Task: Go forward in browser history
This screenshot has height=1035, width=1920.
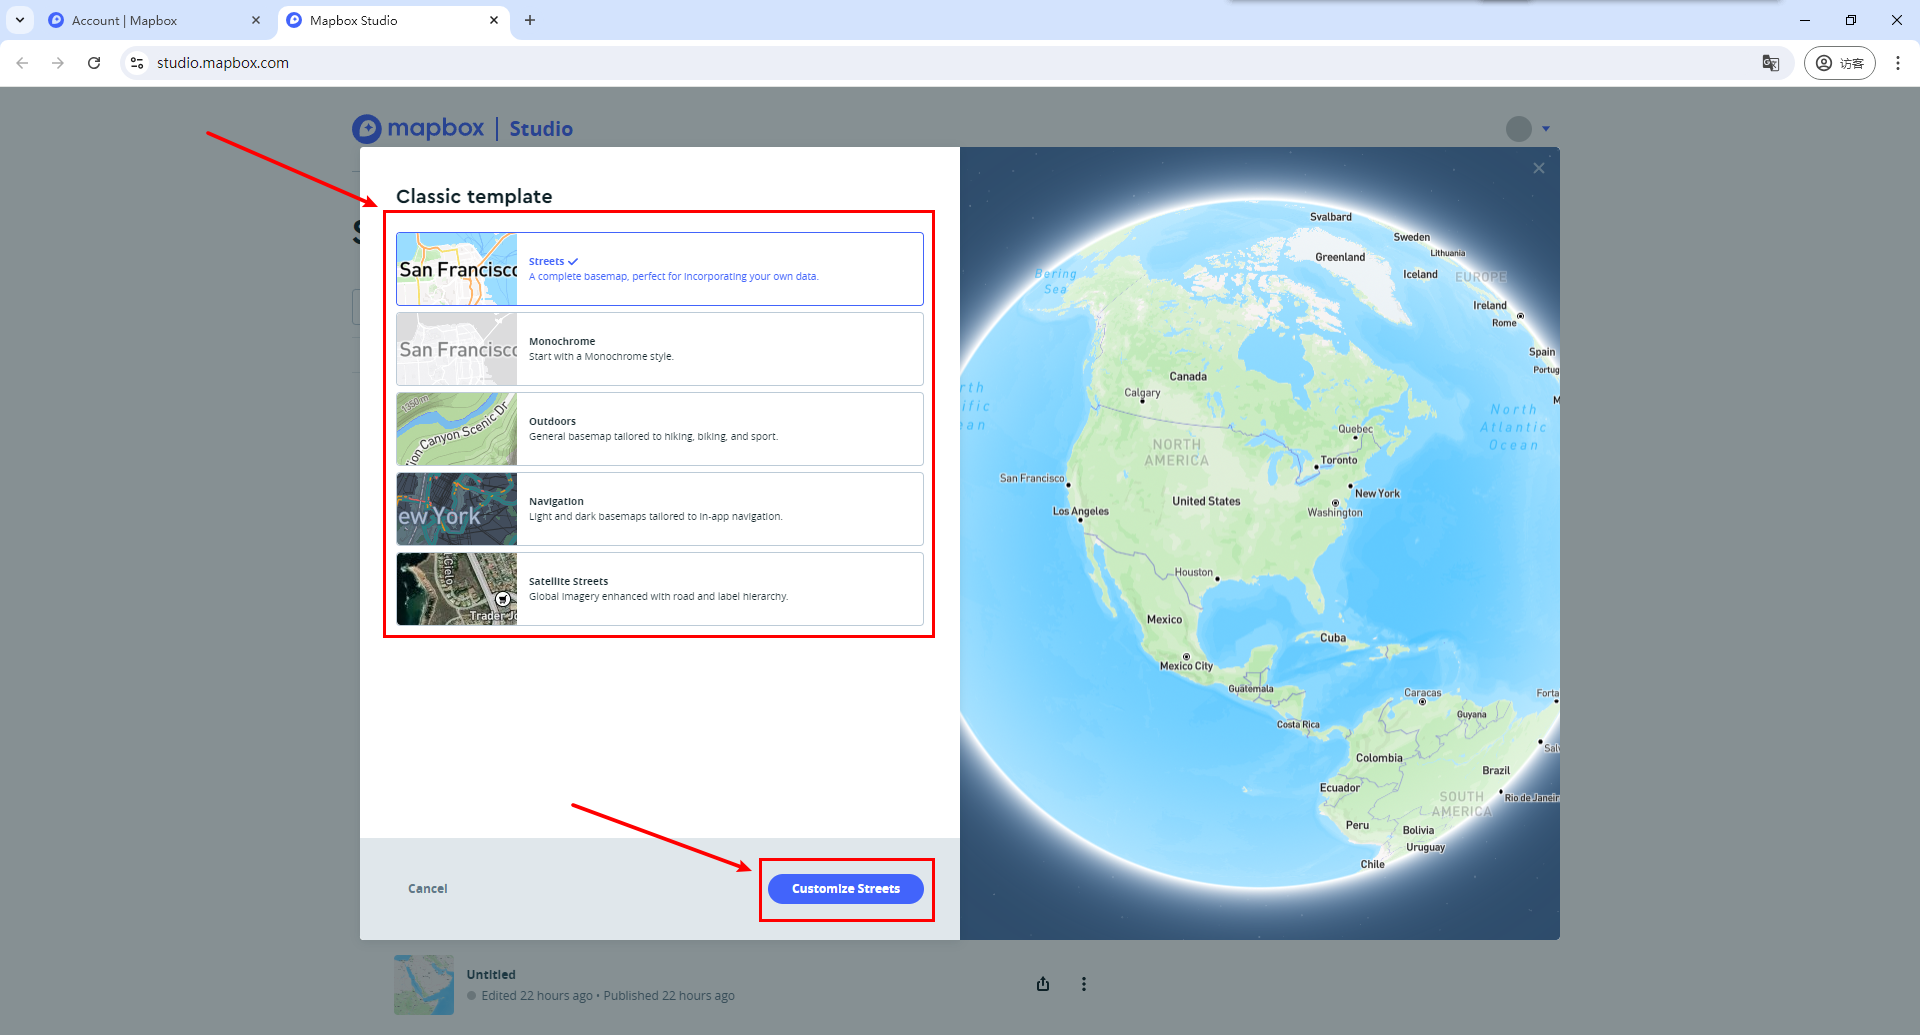Action: tap(58, 63)
